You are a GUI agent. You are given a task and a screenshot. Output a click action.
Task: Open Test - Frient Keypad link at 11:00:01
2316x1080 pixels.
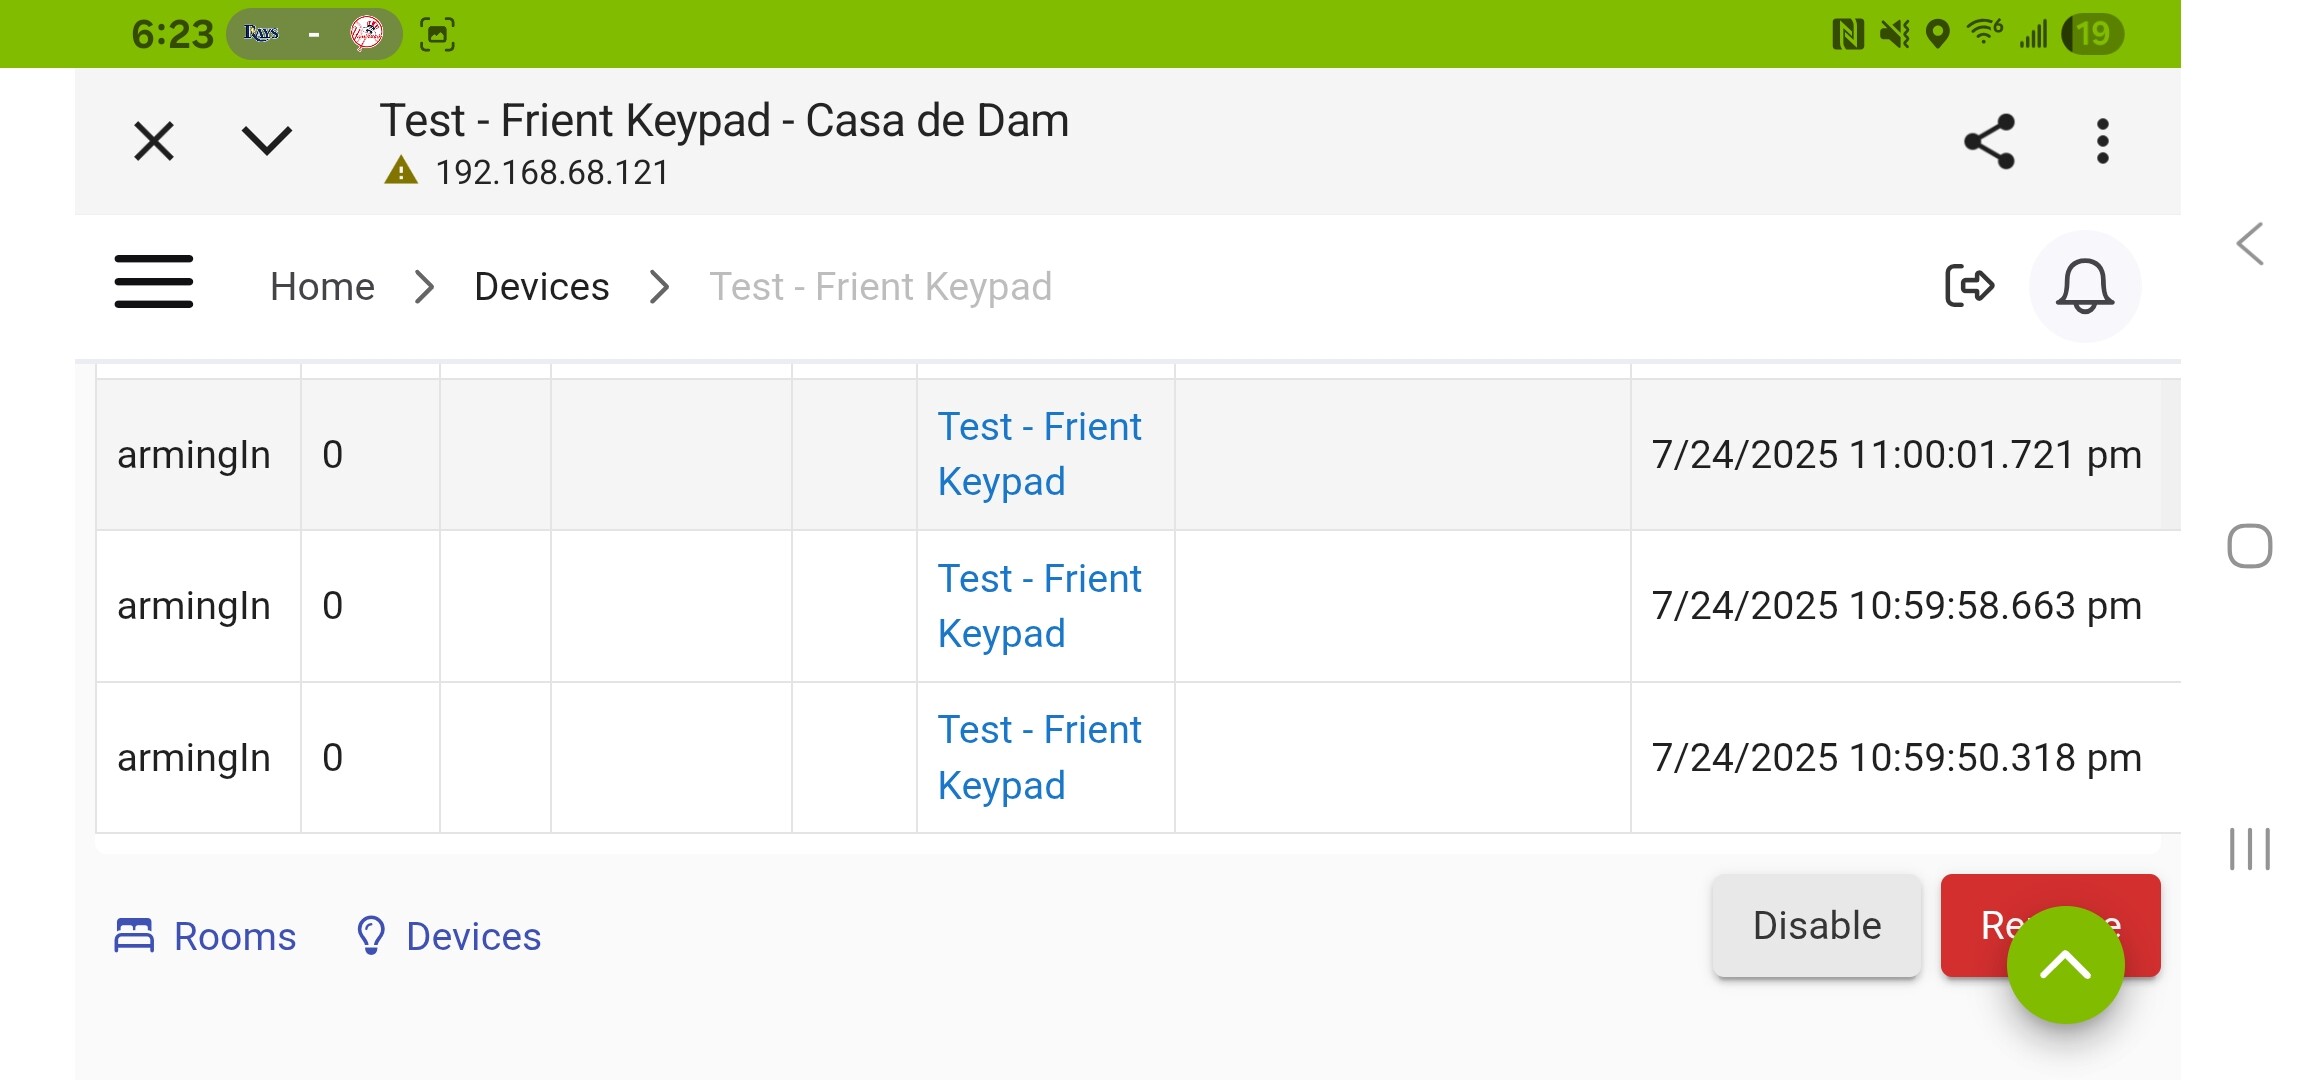click(1039, 454)
